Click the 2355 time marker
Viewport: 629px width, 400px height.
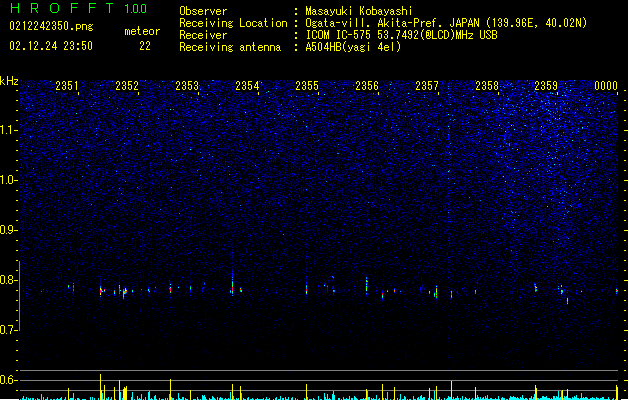click(x=307, y=85)
